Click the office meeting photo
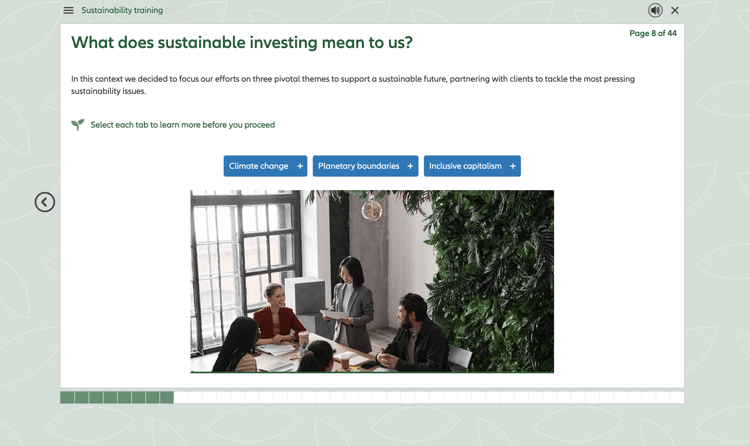 point(372,281)
